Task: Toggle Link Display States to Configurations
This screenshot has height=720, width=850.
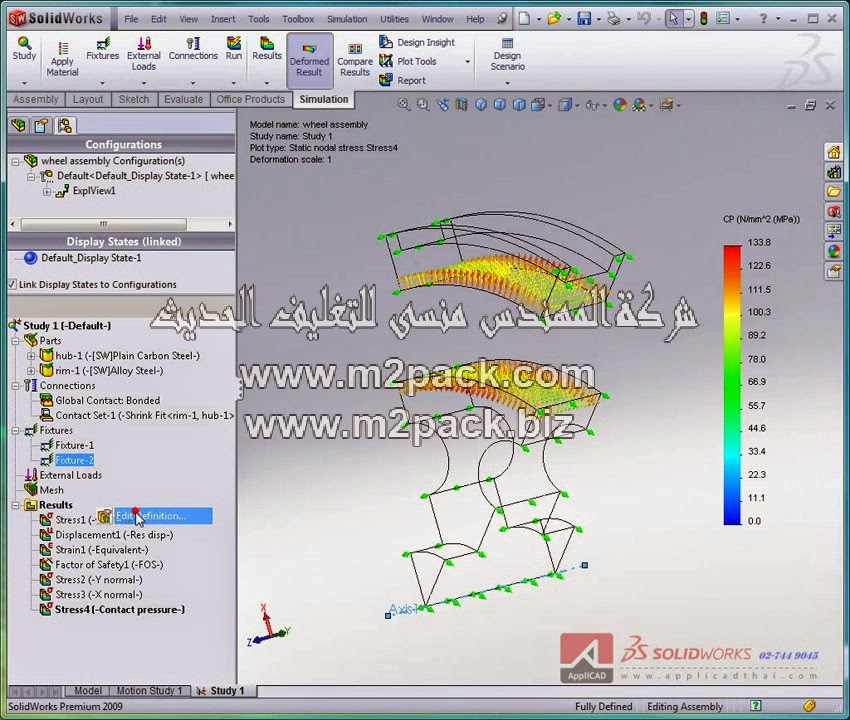Action: (12, 284)
